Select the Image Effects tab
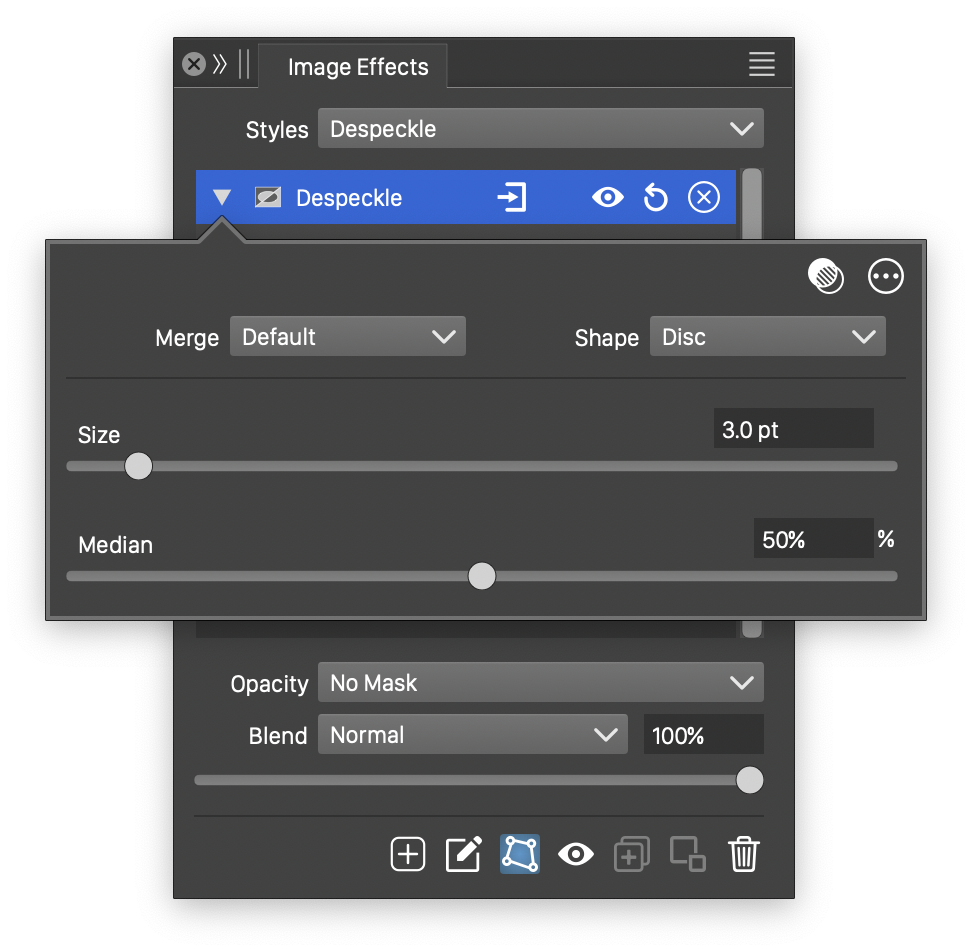This screenshot has height=952, width=972. pos(357,67)
